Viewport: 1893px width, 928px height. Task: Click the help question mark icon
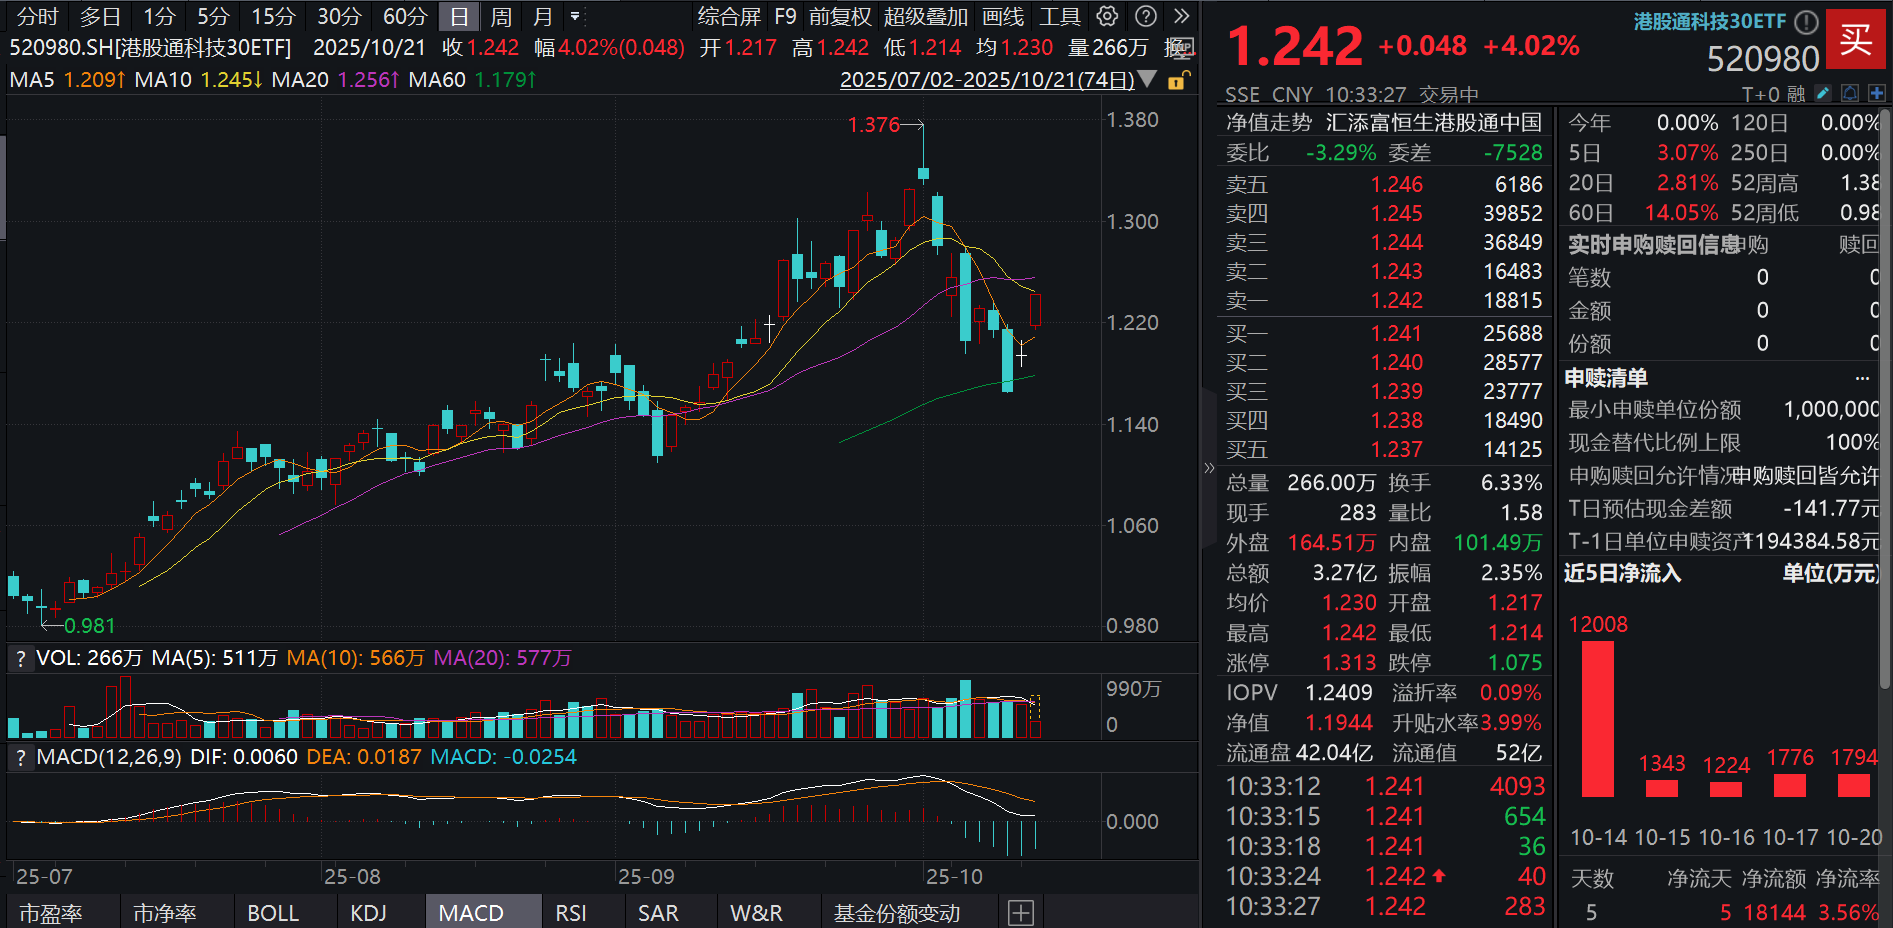[1145, 16]
